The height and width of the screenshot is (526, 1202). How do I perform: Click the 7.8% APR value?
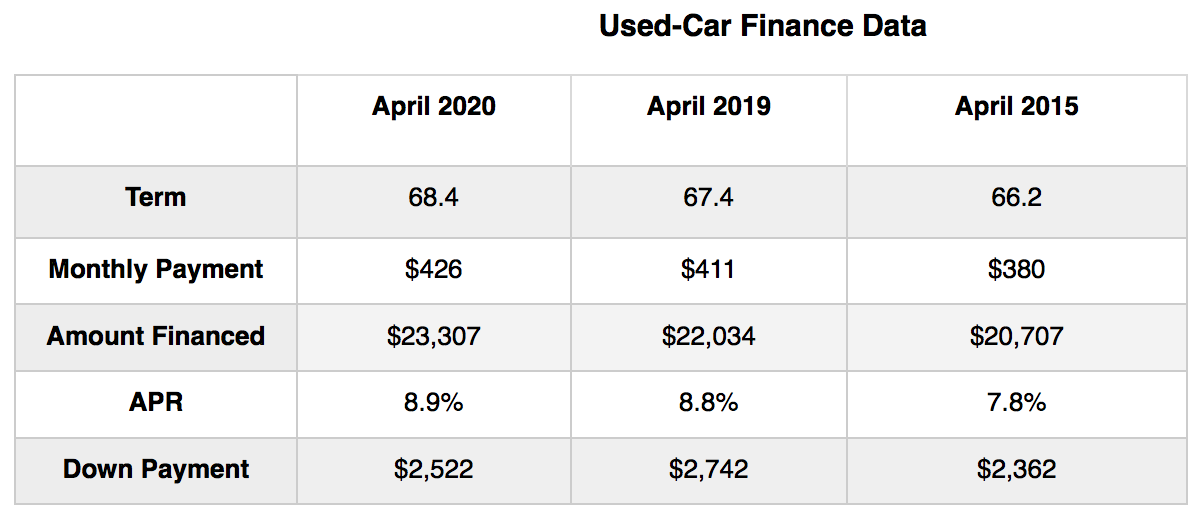pos(1016,402)
